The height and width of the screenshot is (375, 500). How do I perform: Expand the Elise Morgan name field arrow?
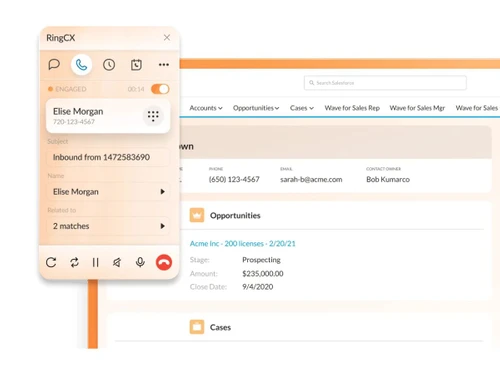tap(162, 192)
